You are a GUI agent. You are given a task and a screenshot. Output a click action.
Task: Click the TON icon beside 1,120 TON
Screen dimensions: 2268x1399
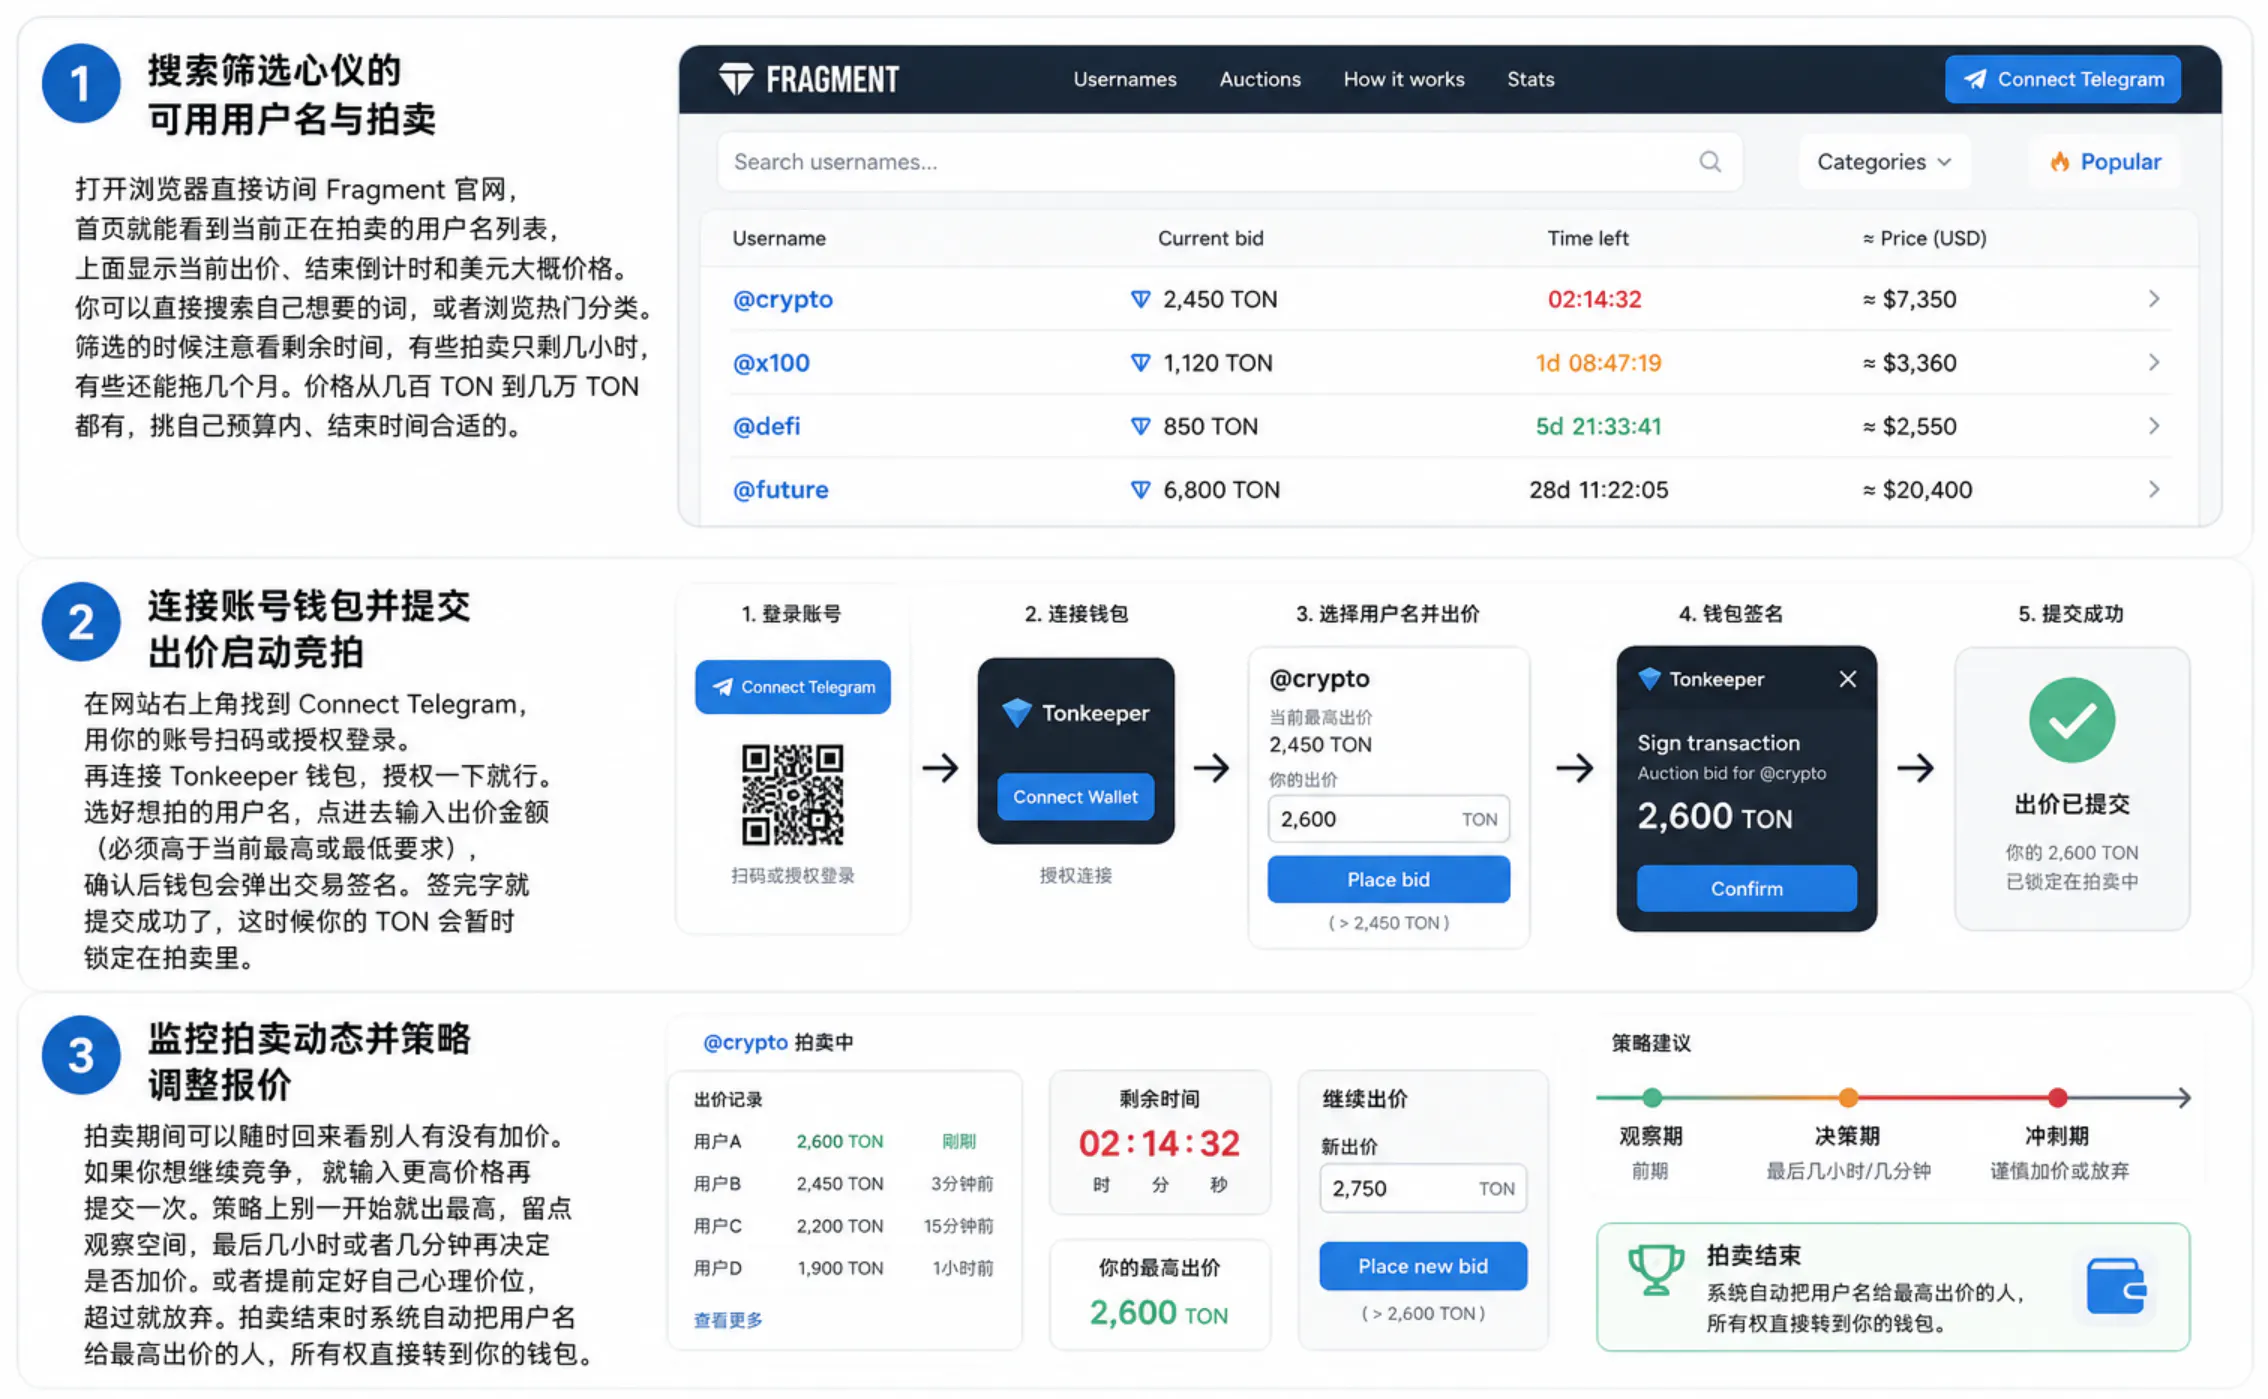click(1140, 363)
